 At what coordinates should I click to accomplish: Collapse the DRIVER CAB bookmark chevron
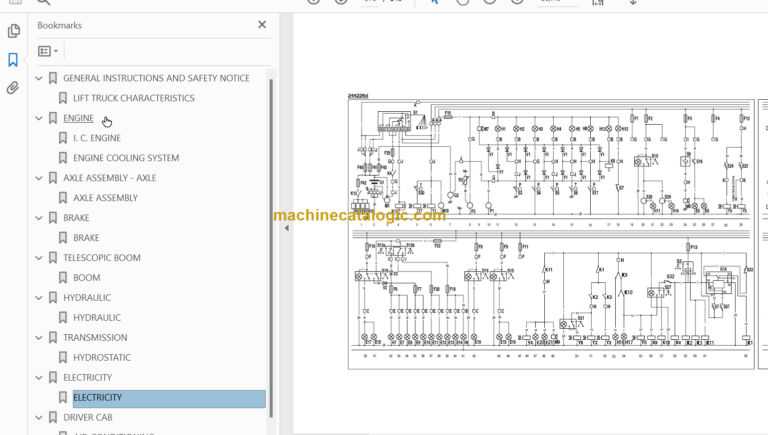39,417
